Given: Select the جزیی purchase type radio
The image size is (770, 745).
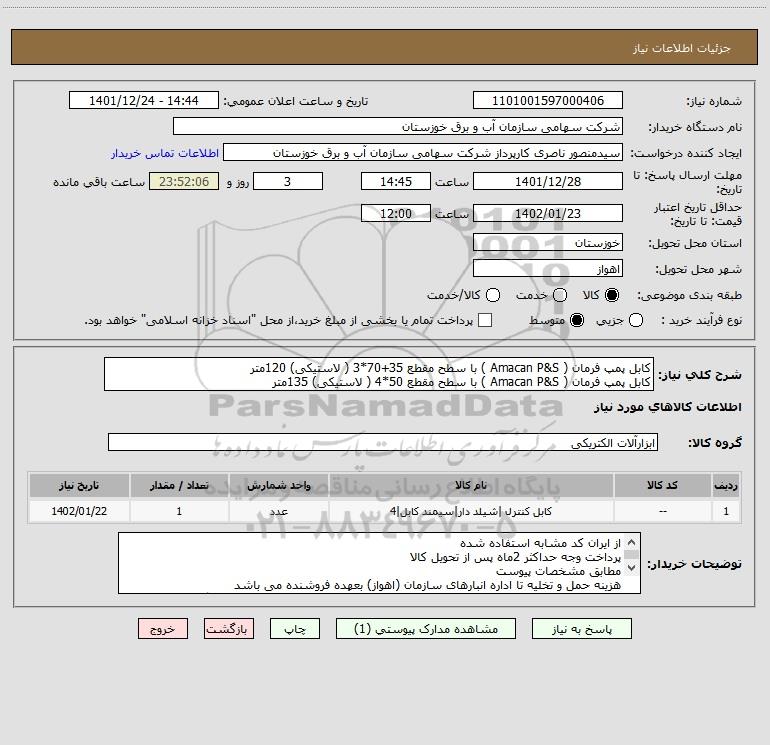Looking at the screenshot, I should coord(635,320).
